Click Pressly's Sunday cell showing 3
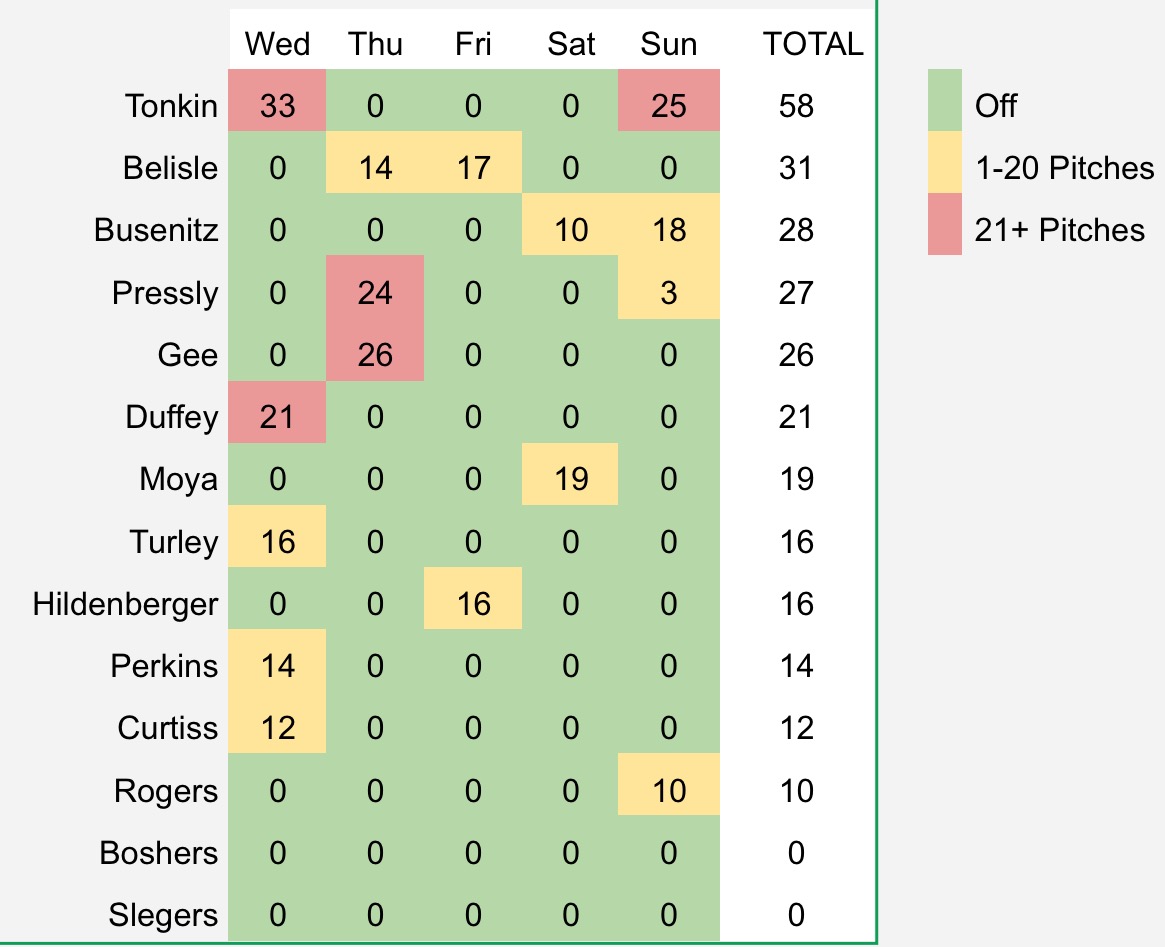Screen dimensions: 1165x947 click(x=669, y=292)
